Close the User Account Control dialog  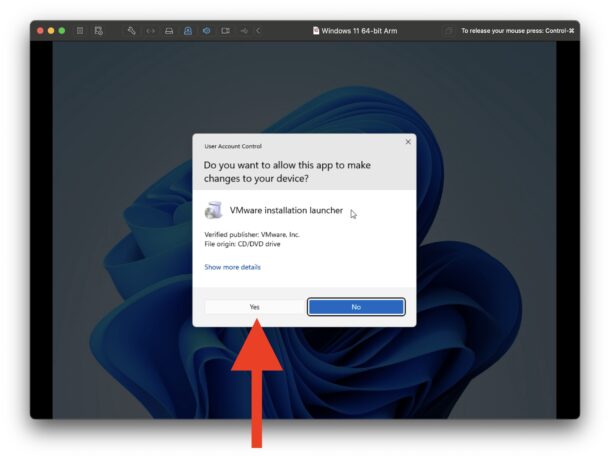click(x=408, y=142)
